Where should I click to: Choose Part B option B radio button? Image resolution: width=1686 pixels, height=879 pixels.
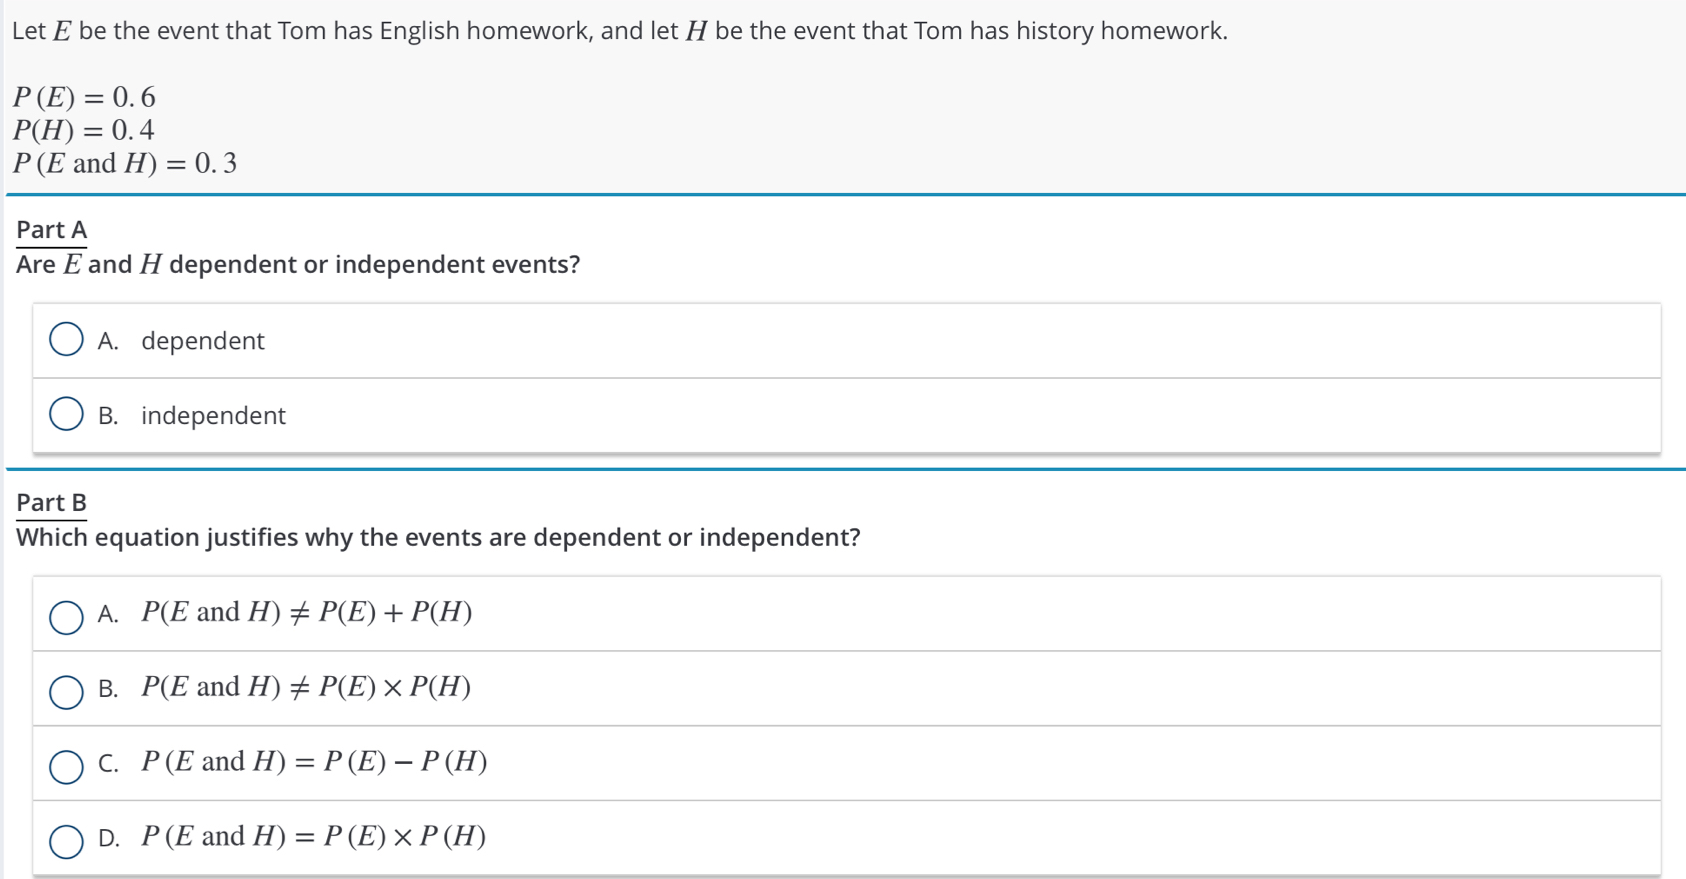point(66,692)
